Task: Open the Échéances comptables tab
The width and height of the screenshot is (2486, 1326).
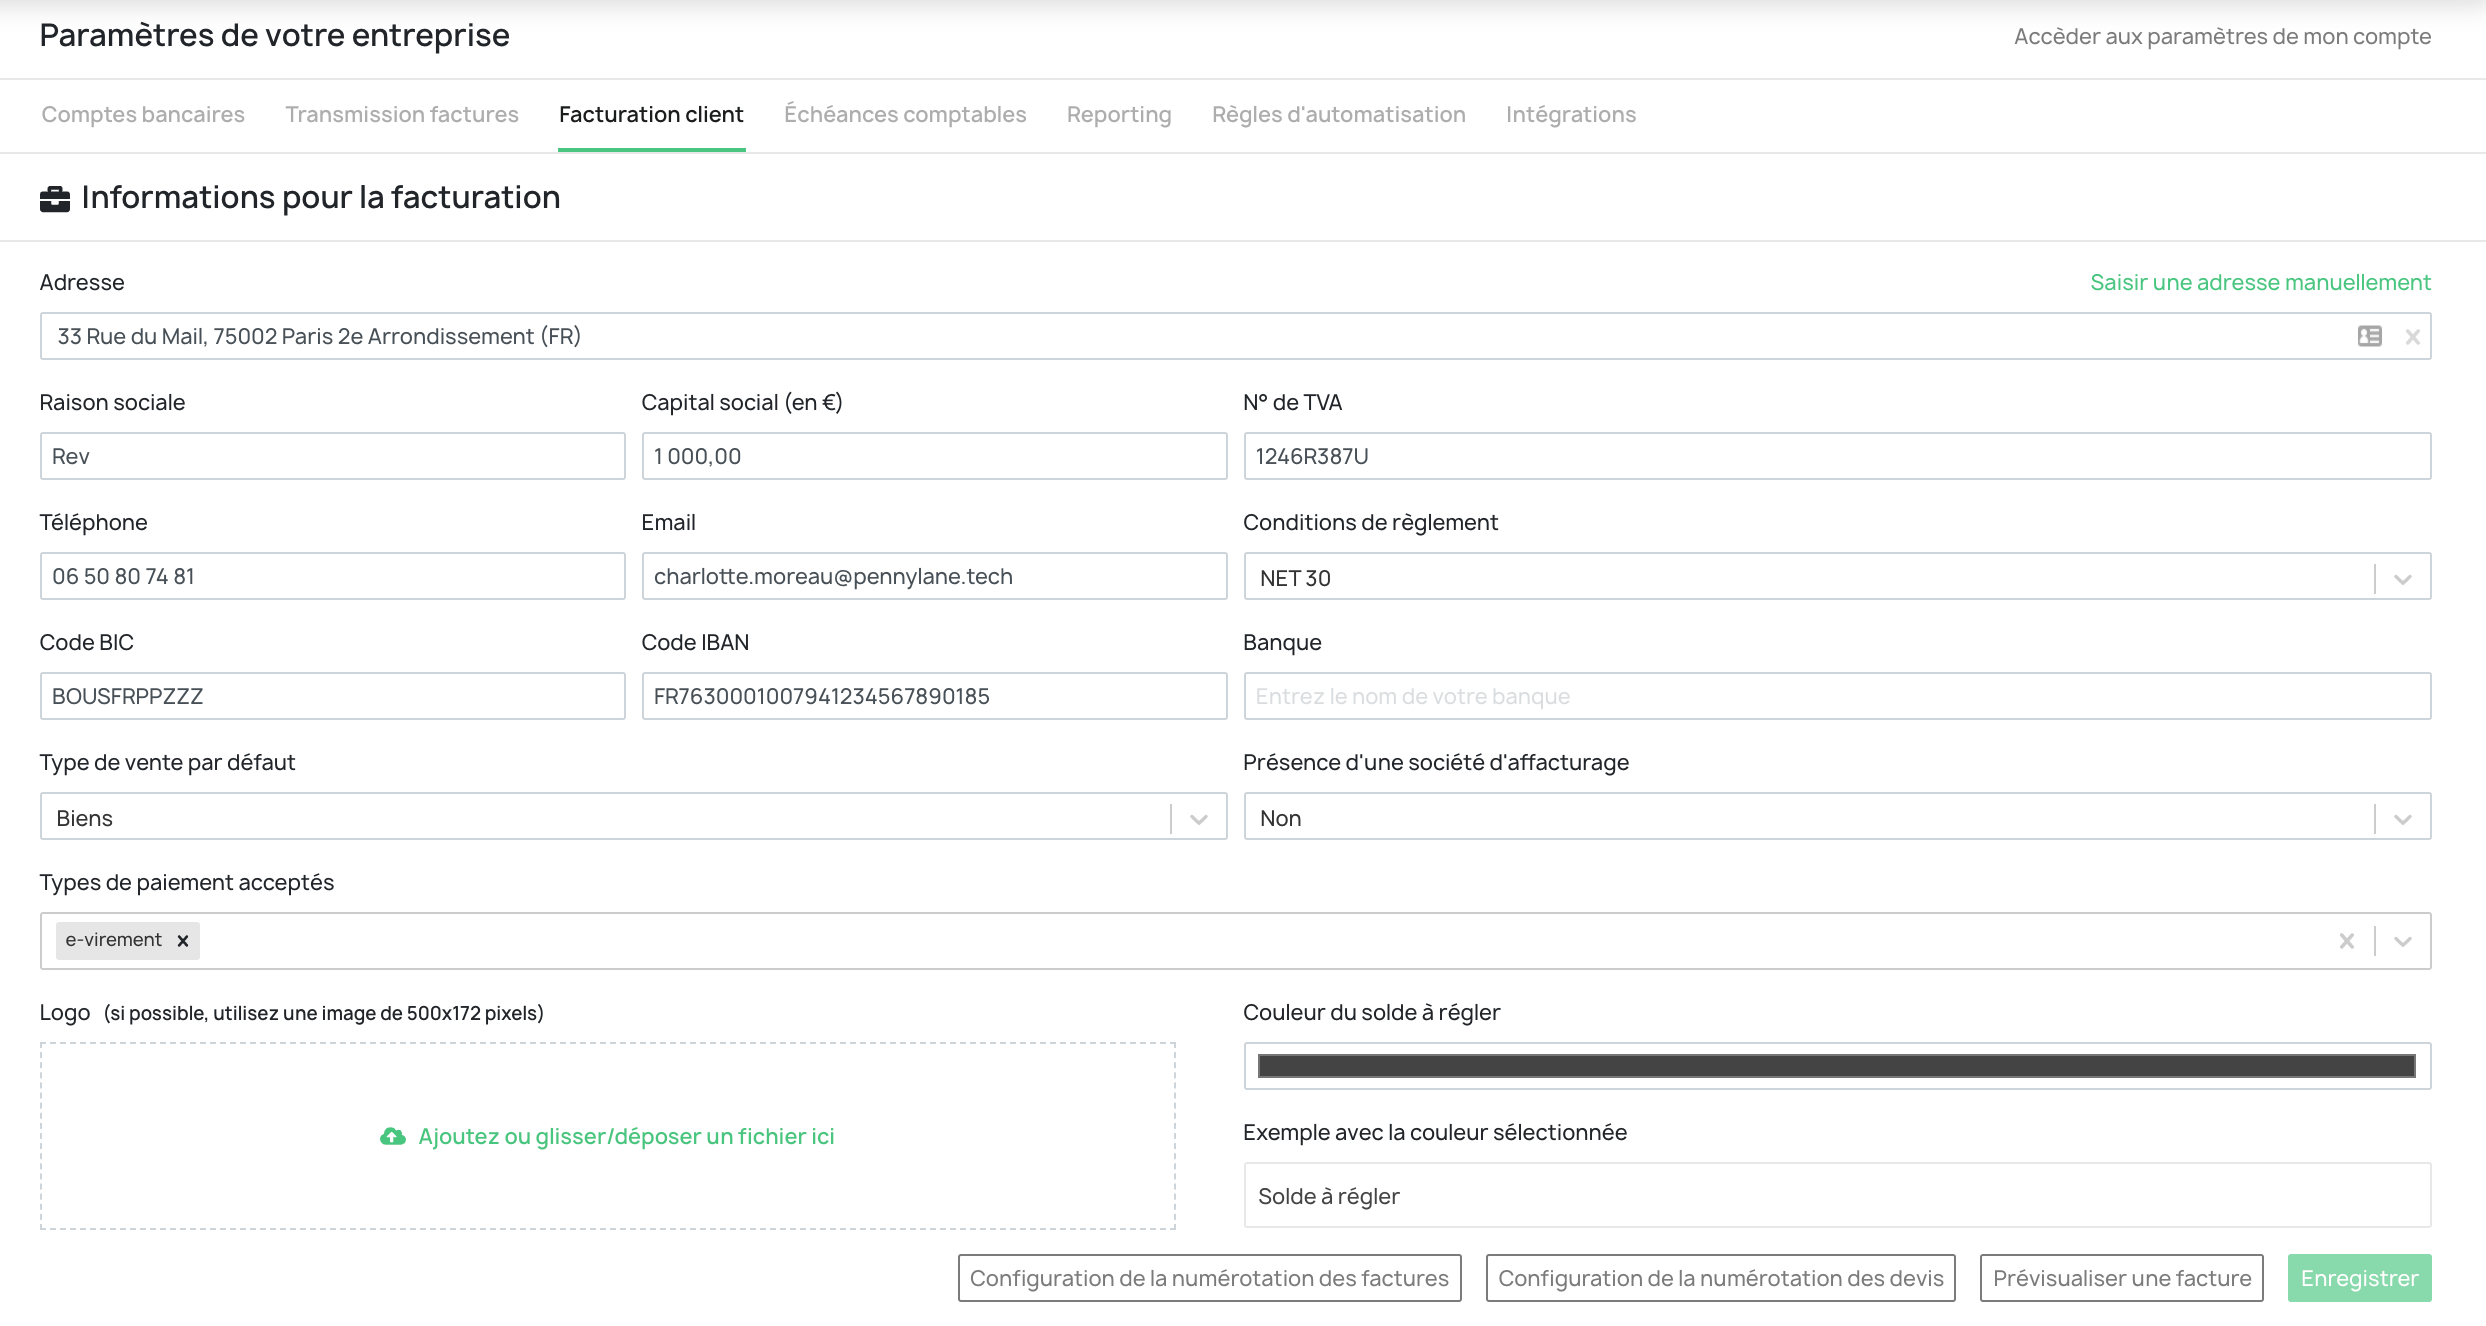Action: [904, 115]
